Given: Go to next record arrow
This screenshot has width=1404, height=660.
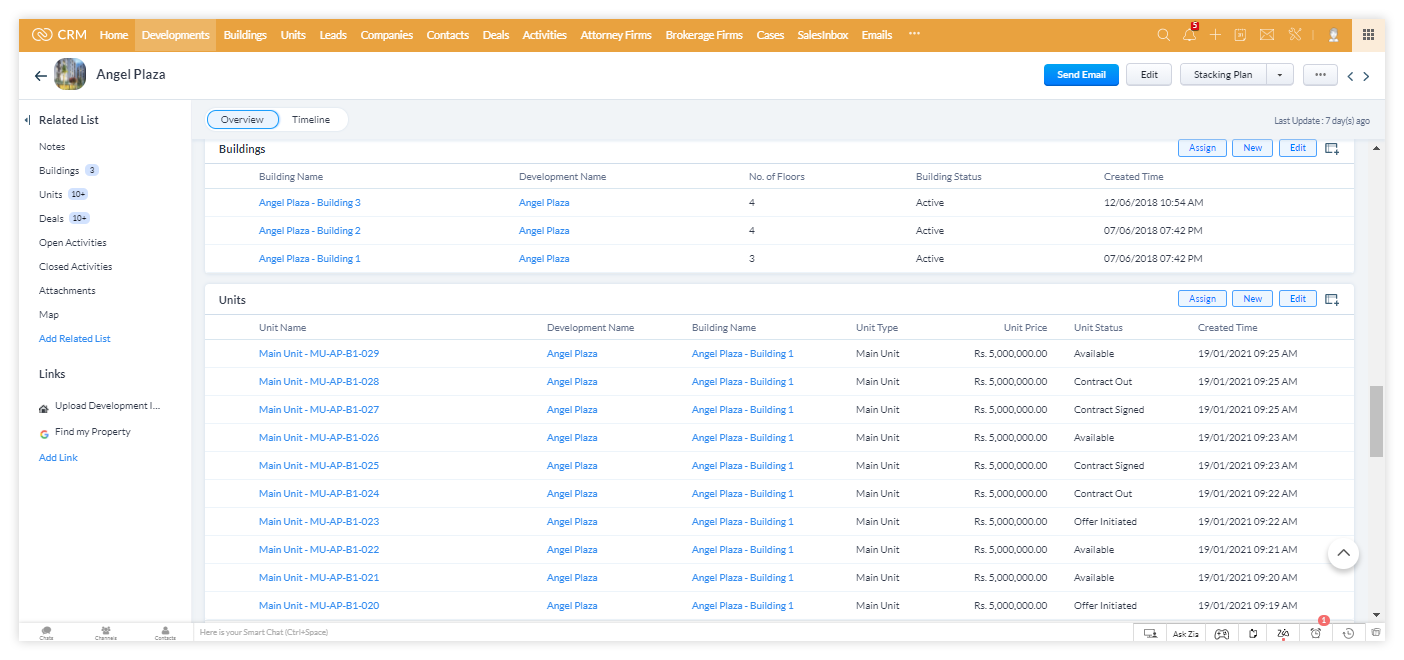Looking at the screenshot, I should pos(1367,76).
